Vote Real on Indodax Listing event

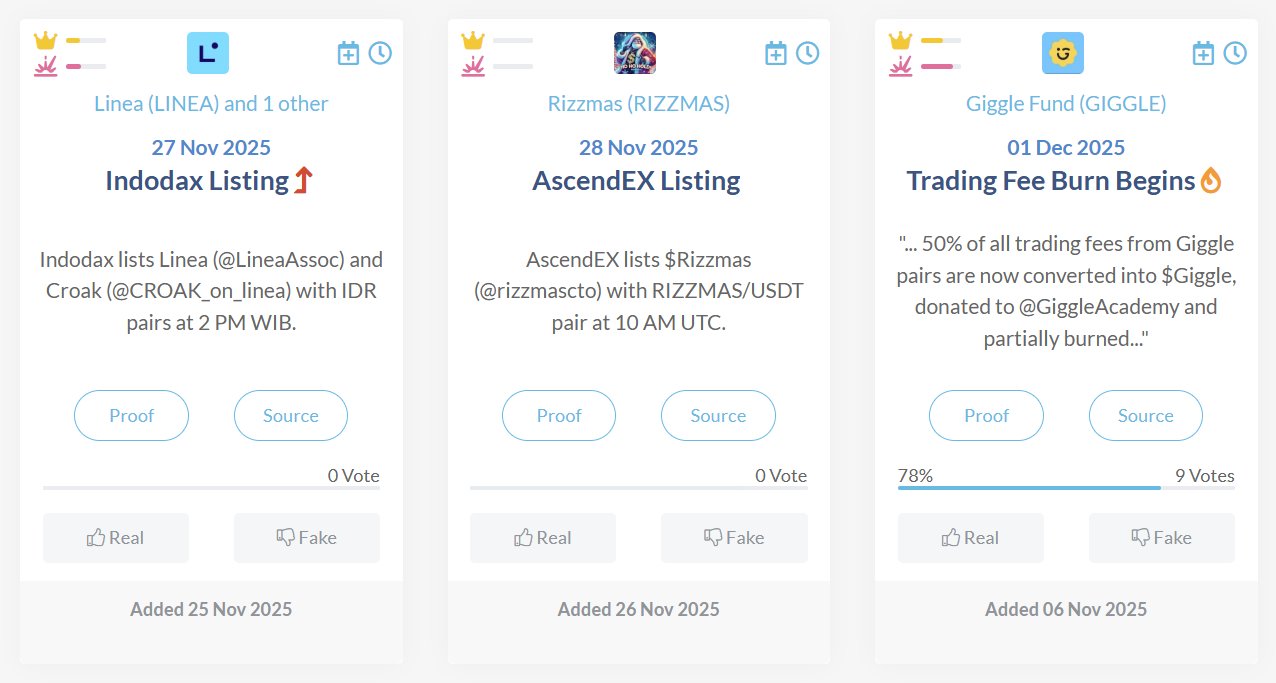(x=116, y=538)
